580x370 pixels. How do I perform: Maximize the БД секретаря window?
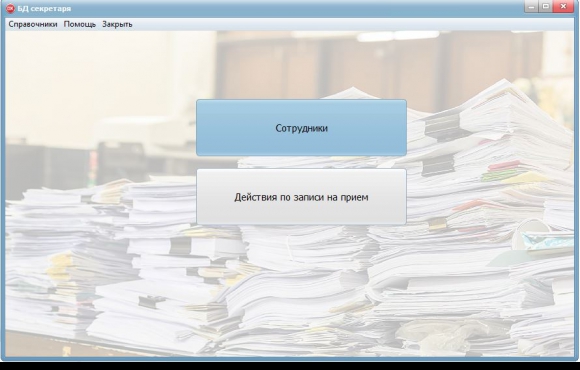546,6
